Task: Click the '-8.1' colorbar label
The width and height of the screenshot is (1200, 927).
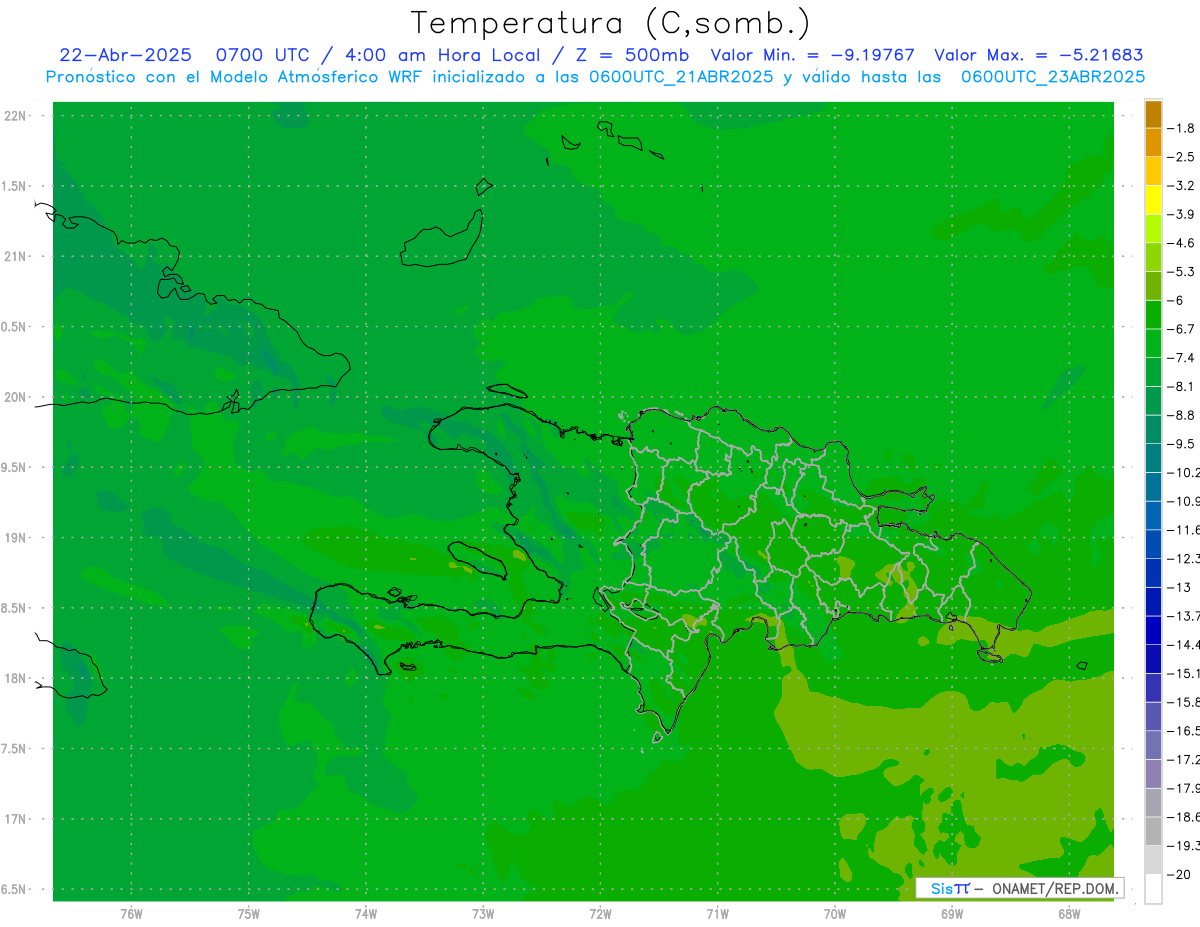Action: 1182,386
